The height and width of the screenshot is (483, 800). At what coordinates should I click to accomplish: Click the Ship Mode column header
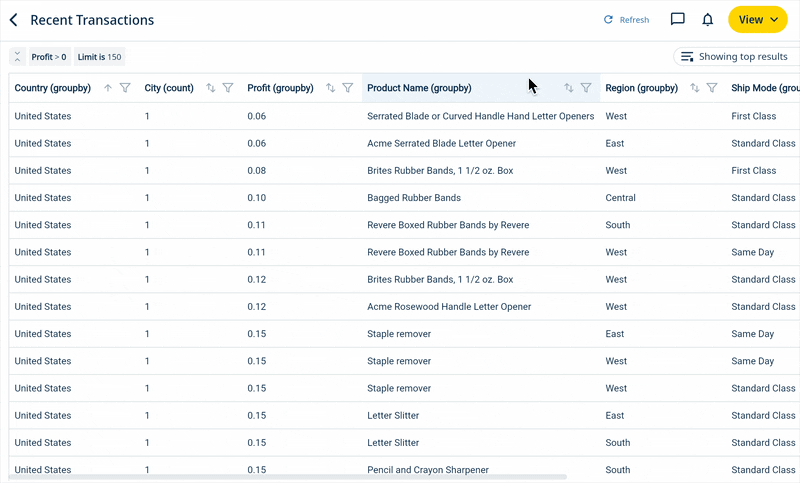(765, 88)
